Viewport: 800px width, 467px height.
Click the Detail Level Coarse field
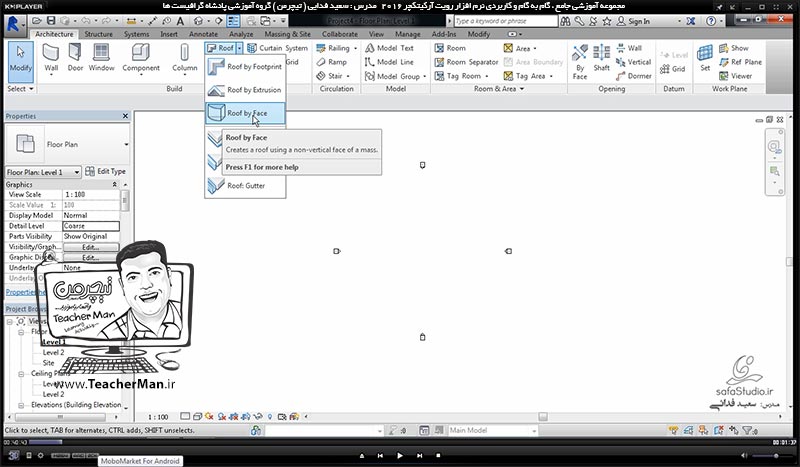[x=91, y=226]
